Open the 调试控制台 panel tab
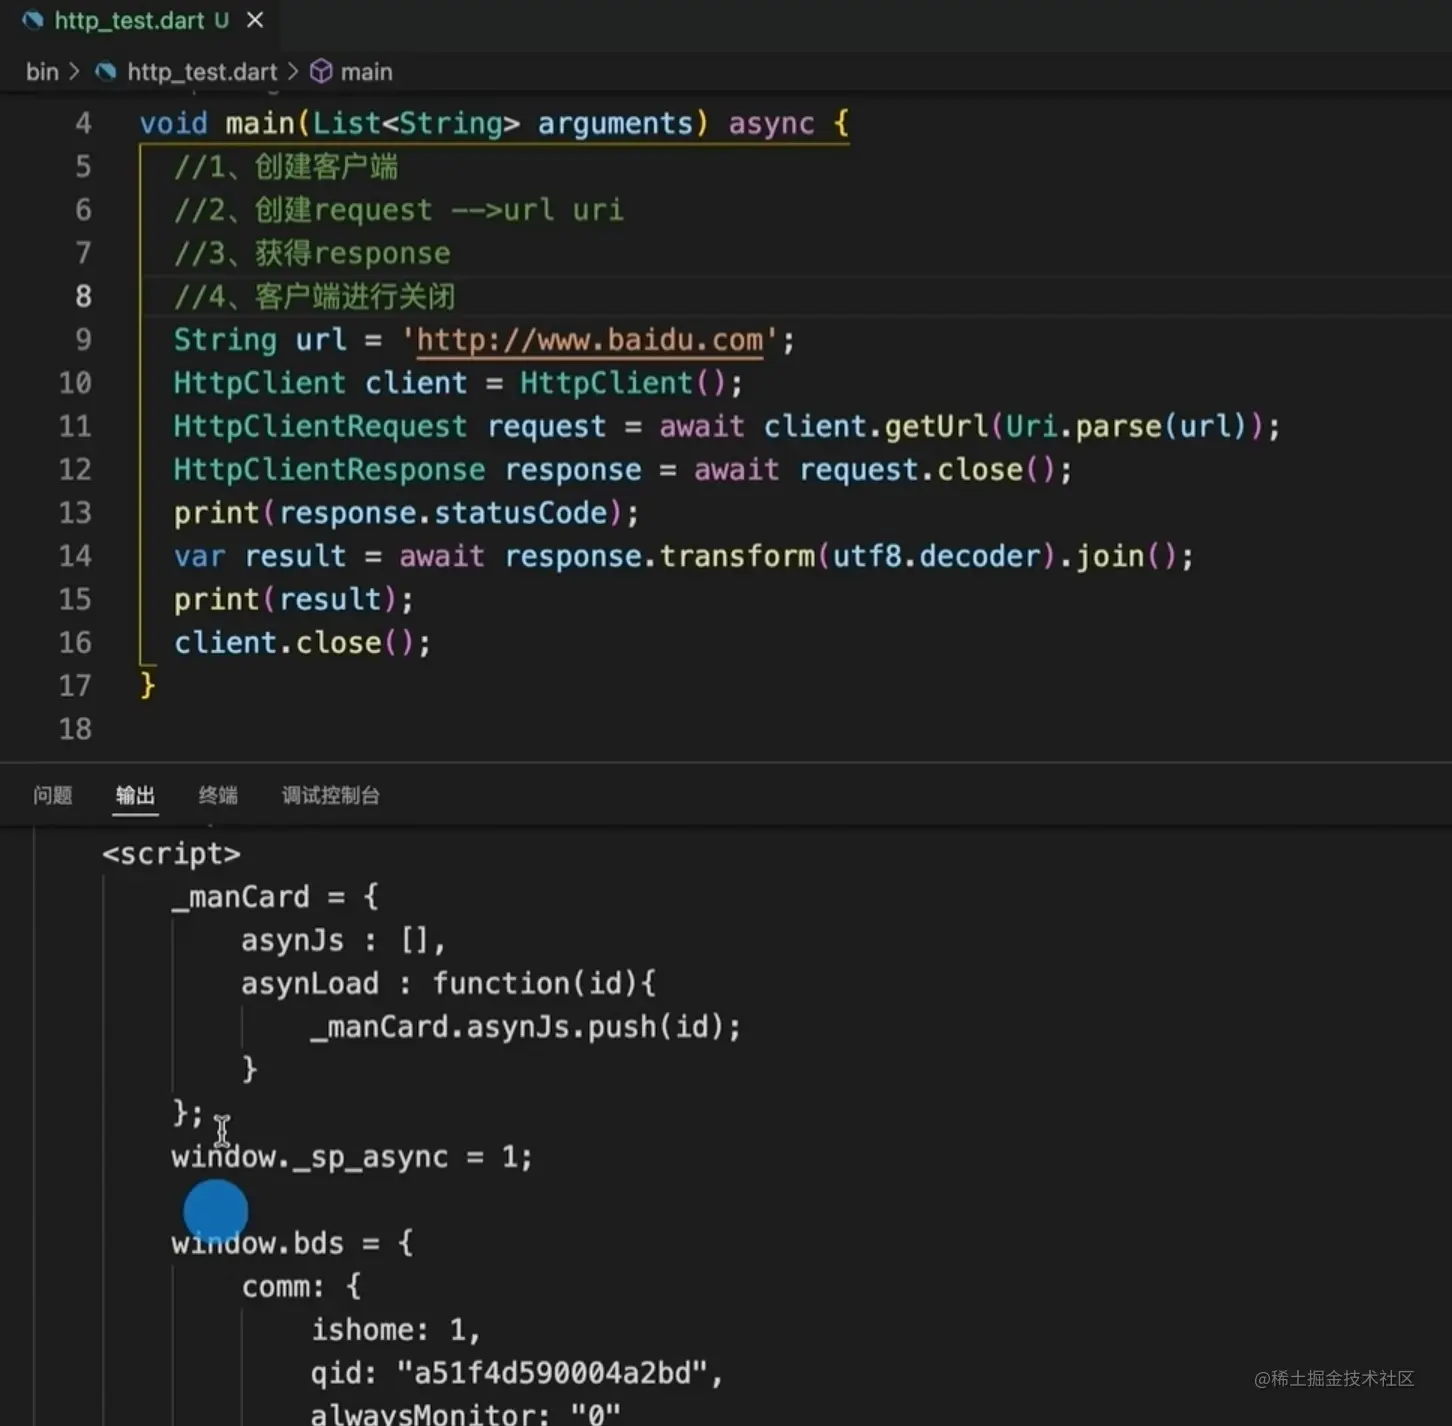The image size is (1452, 1426). (x=331, y=796)
